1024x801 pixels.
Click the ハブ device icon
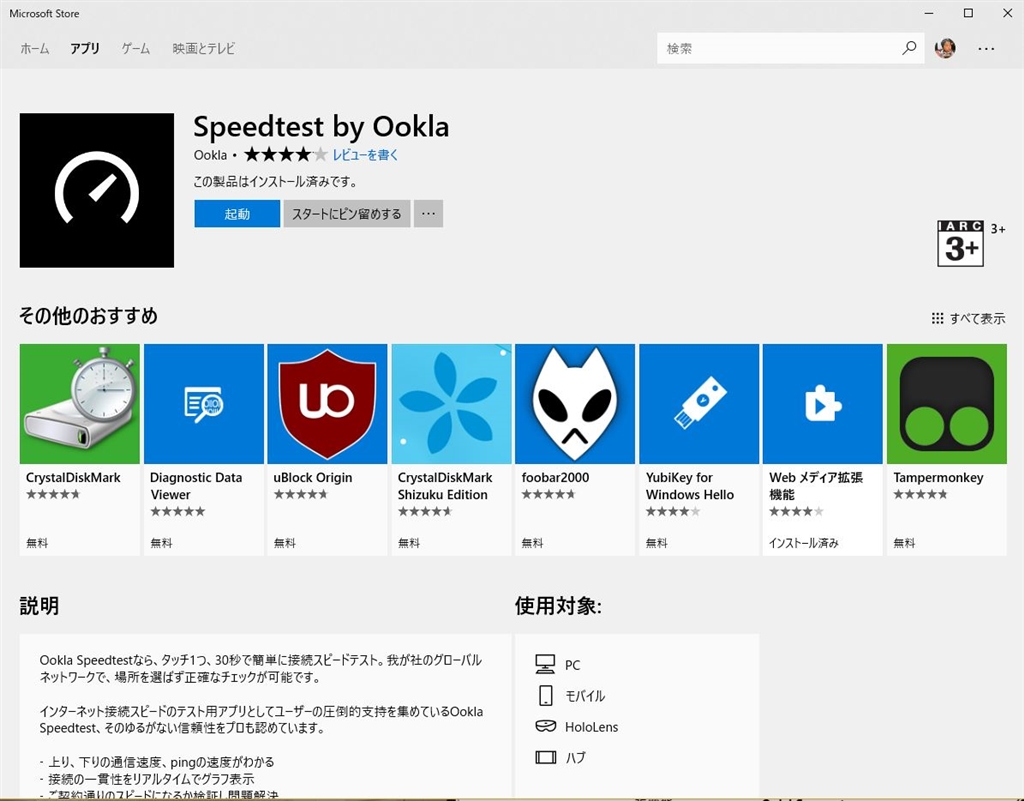545,757
